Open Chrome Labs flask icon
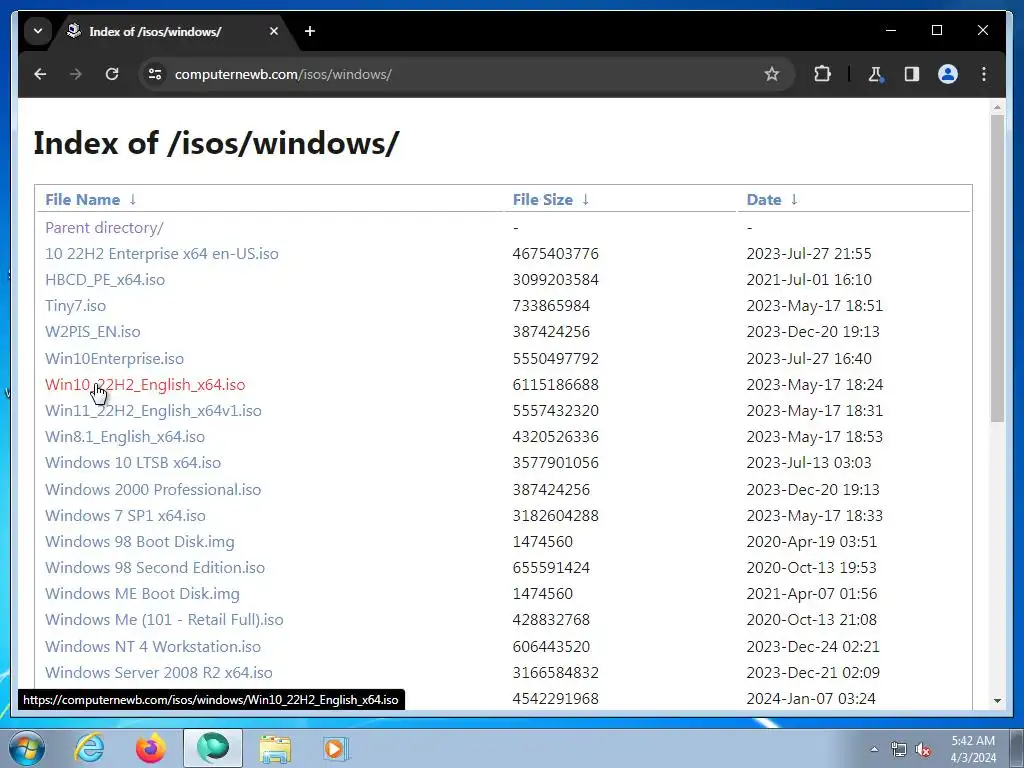 [x=876, y=74]
